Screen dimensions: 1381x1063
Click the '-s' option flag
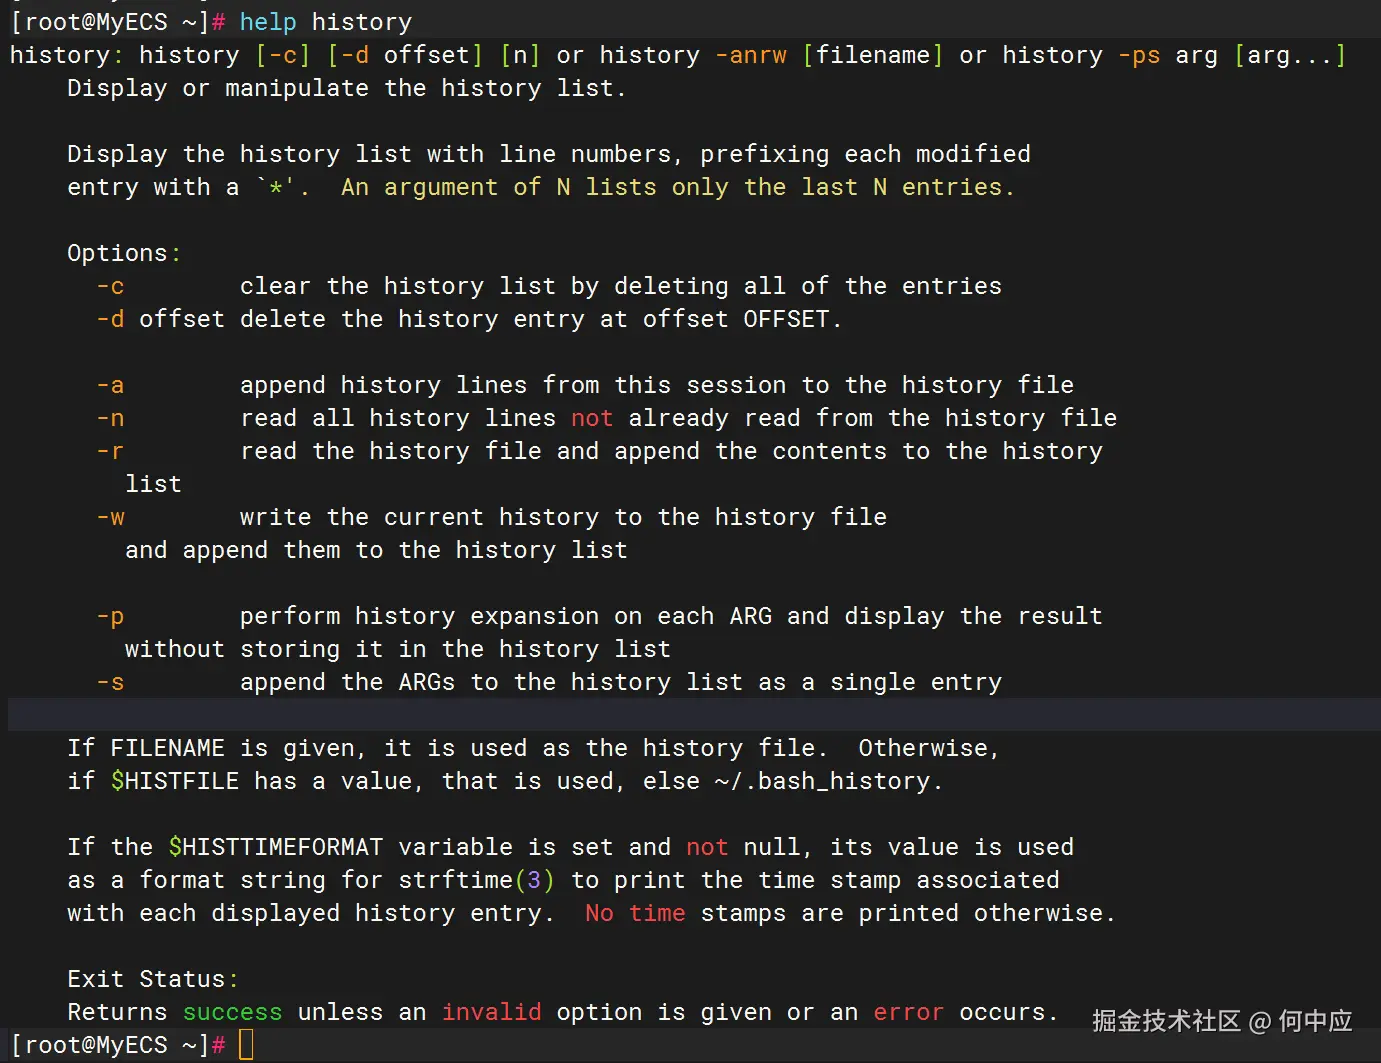tap(110, 682)
